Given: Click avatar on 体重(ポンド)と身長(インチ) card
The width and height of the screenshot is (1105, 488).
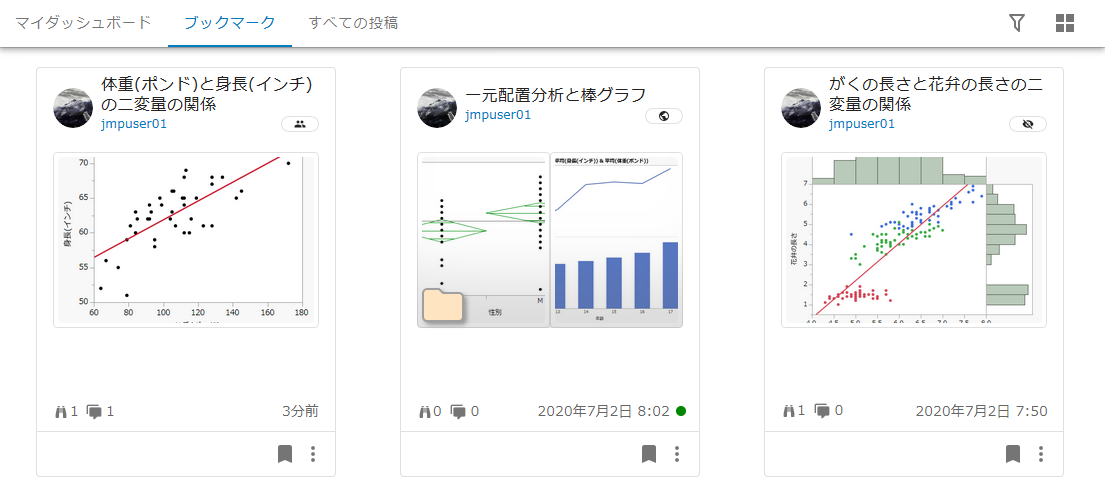Looking at the screenshot, I should [x=73, y=108].
